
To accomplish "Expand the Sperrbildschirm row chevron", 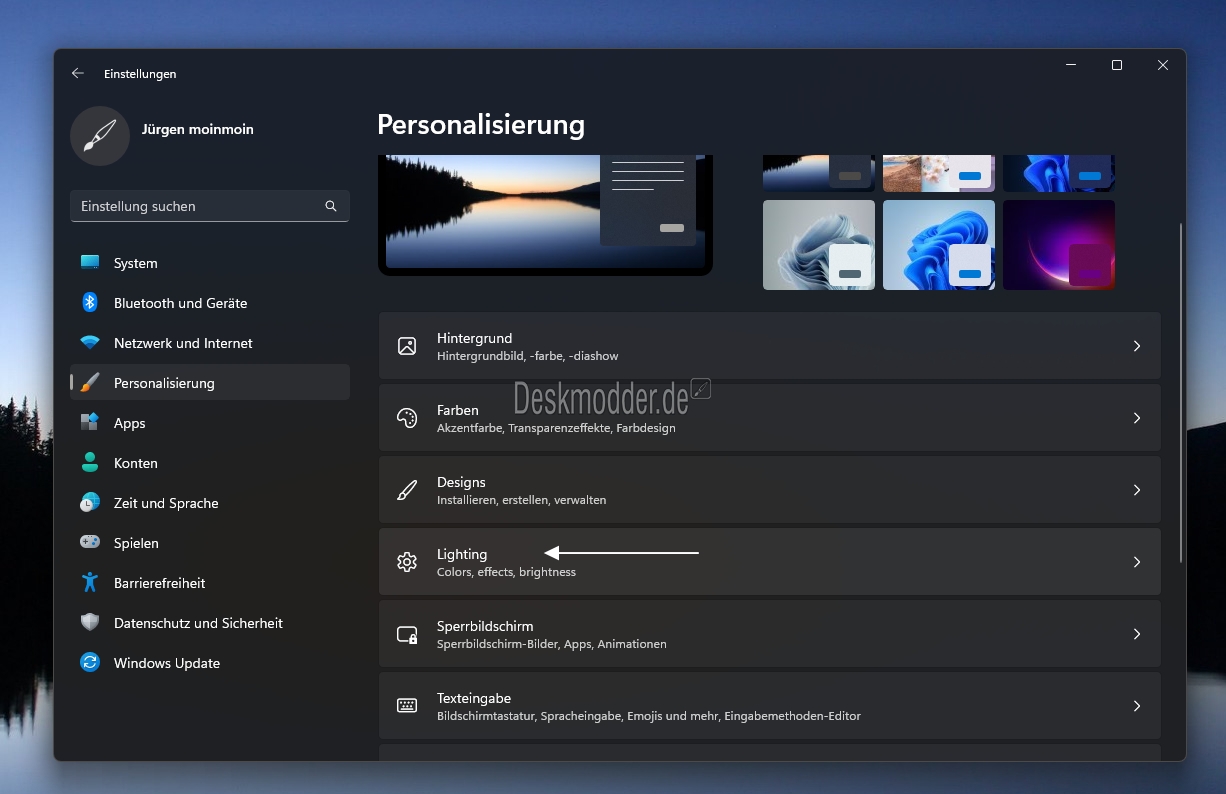I will pyautogui.click(x=1136, y=634).
